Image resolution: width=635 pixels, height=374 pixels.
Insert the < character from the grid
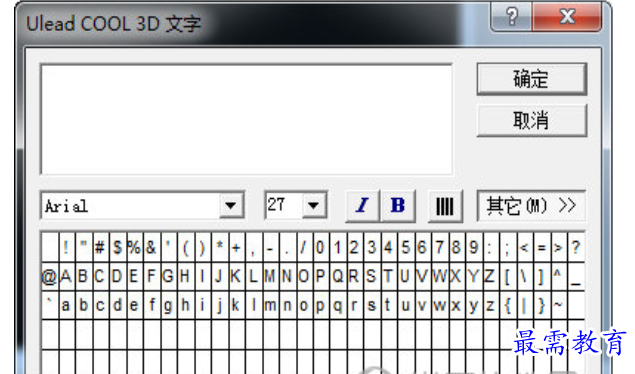pyautogui.click(x=524, y=247)
